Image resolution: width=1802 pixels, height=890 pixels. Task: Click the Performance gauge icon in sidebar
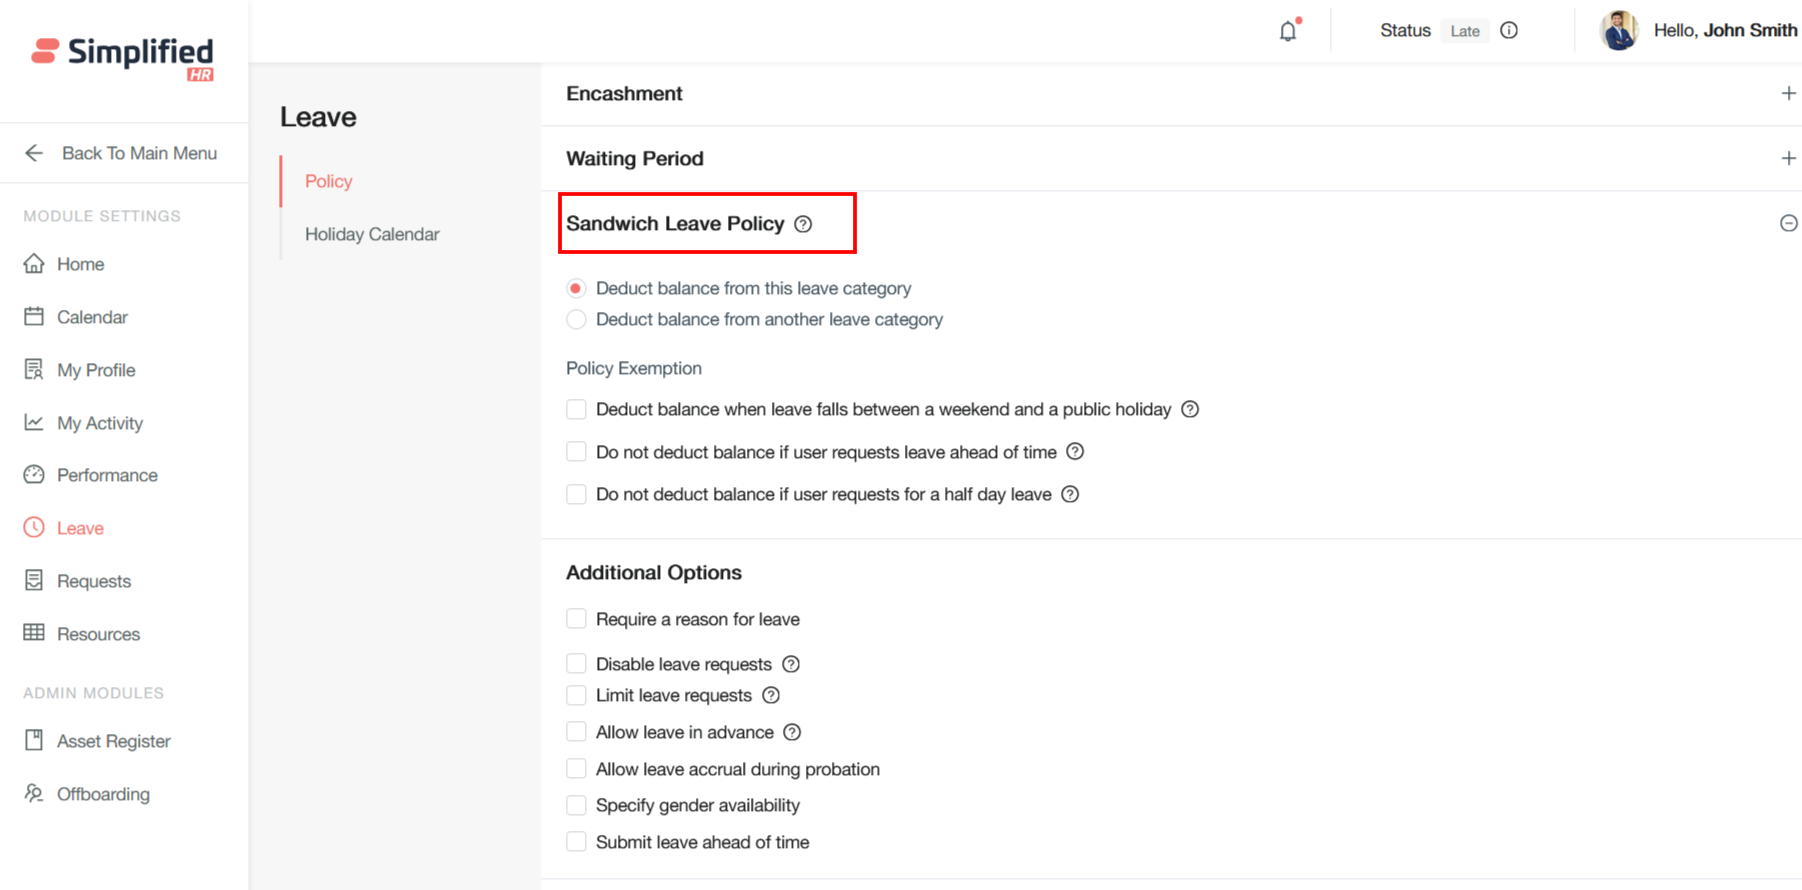tap(34, 475)
